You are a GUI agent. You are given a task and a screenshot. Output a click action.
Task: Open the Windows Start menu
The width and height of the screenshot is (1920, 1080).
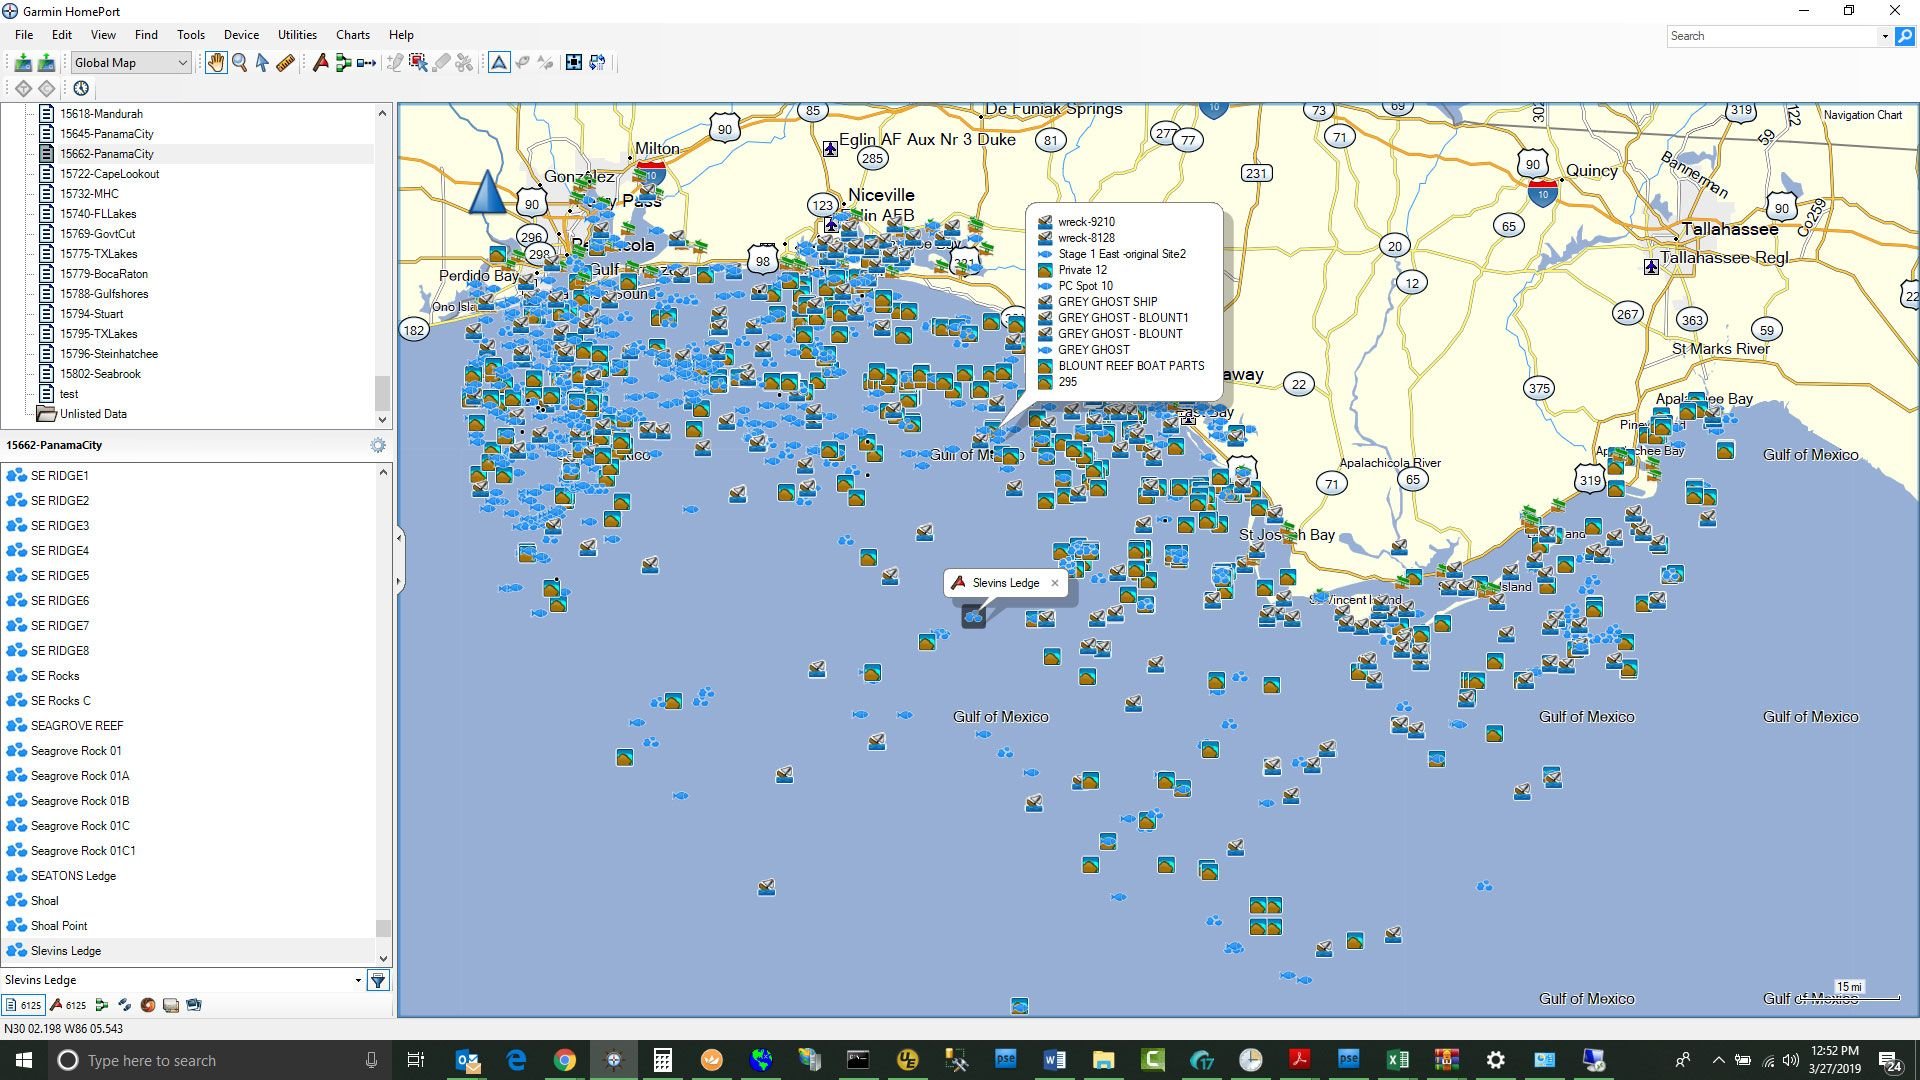(24, 1060)
